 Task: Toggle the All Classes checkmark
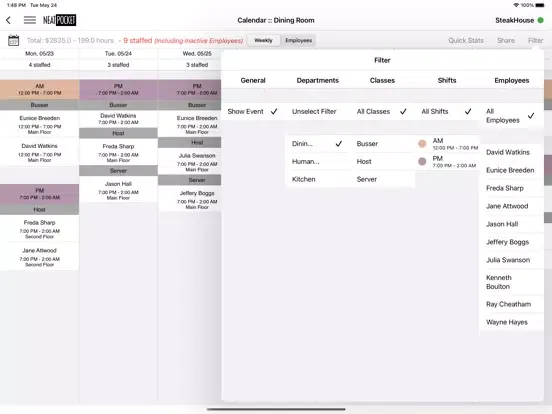click(x=403, y=112)
